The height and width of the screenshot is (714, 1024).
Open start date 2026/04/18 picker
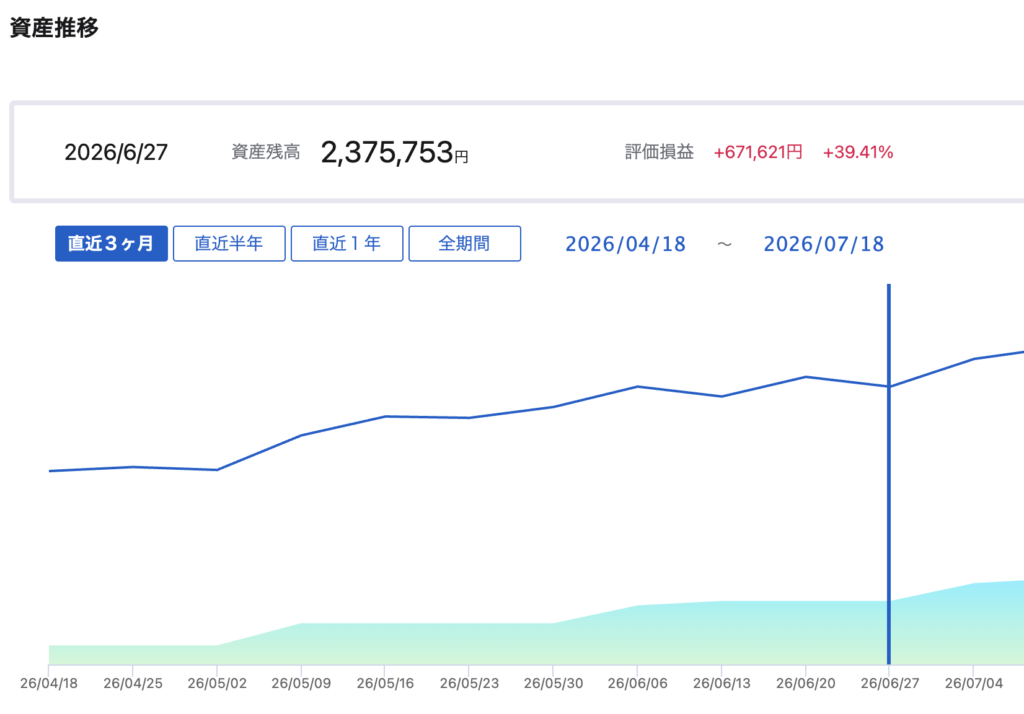tap(625, 244)
